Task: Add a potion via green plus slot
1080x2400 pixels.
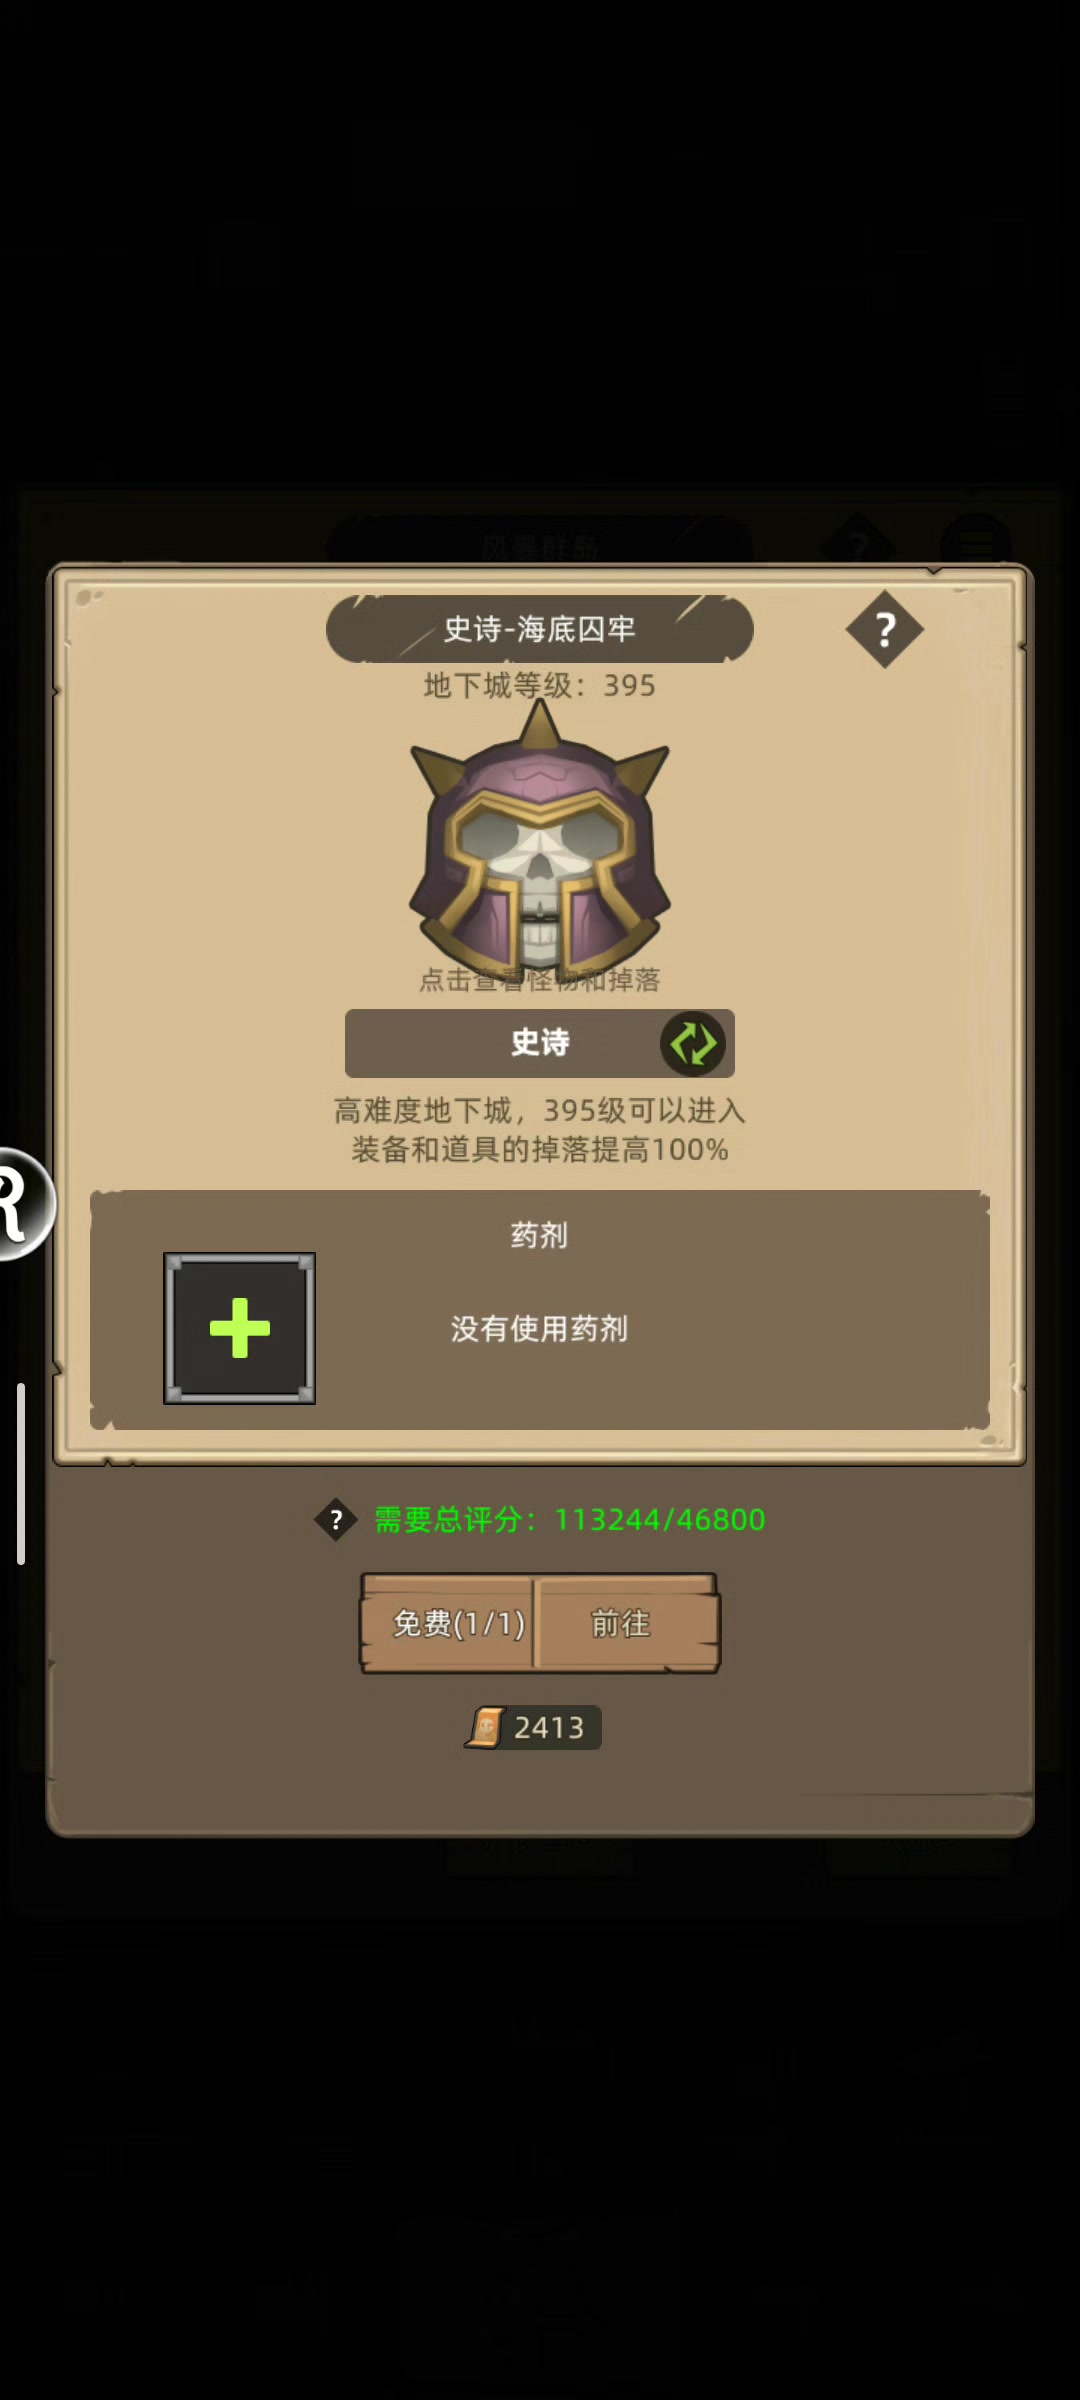Action: coord(240,1328)
